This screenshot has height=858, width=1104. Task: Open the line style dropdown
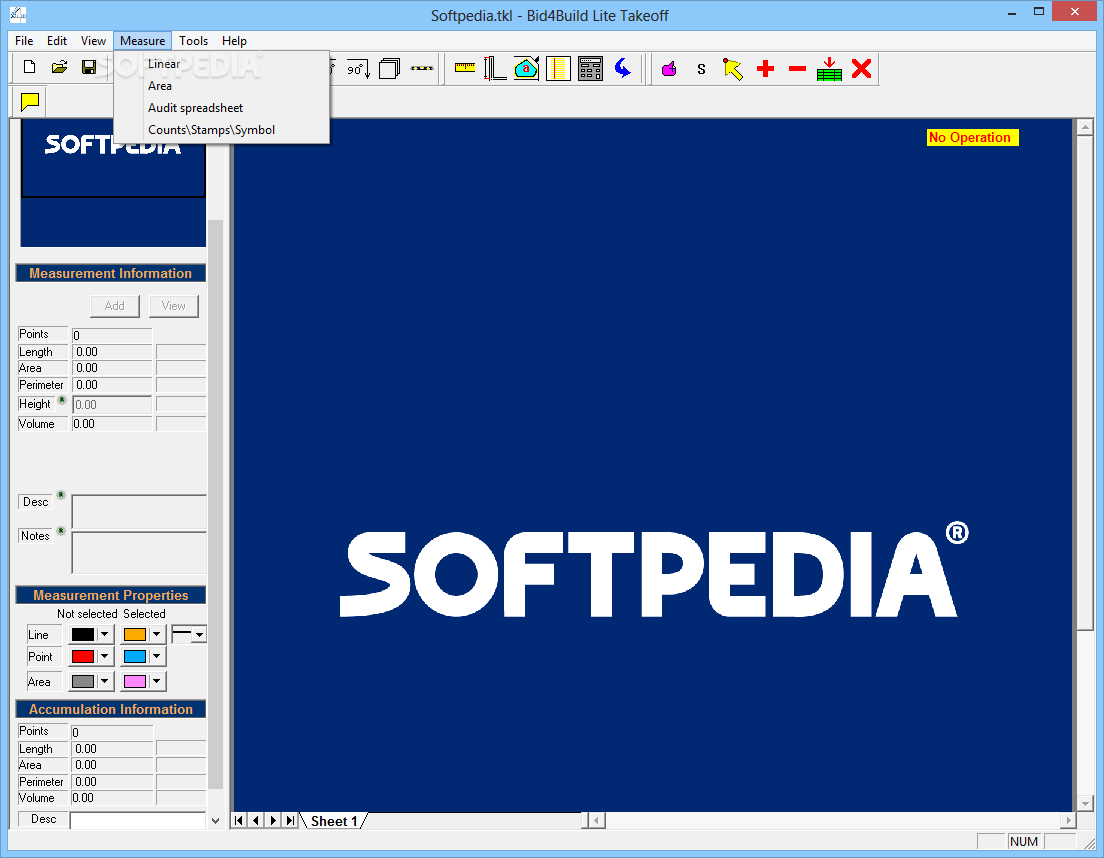coord(200,634)
